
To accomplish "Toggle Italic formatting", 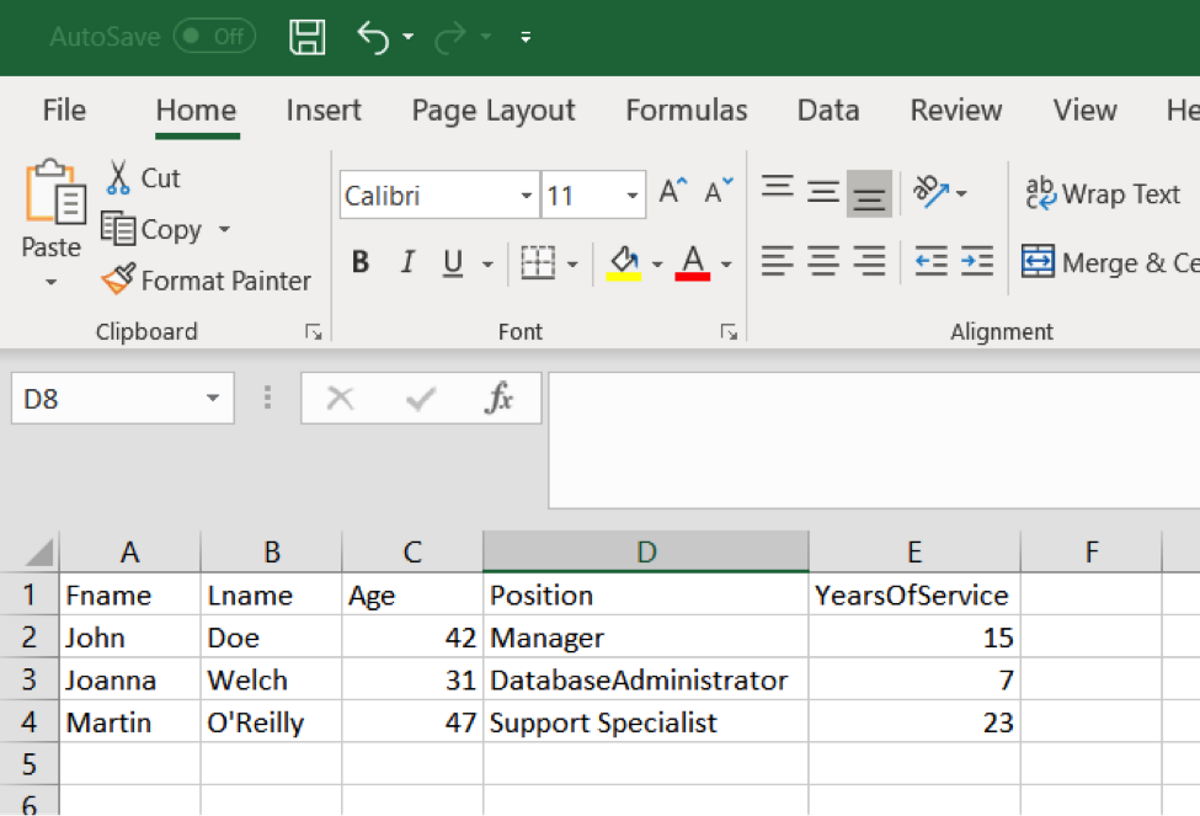I will click(x=407, y=264).
